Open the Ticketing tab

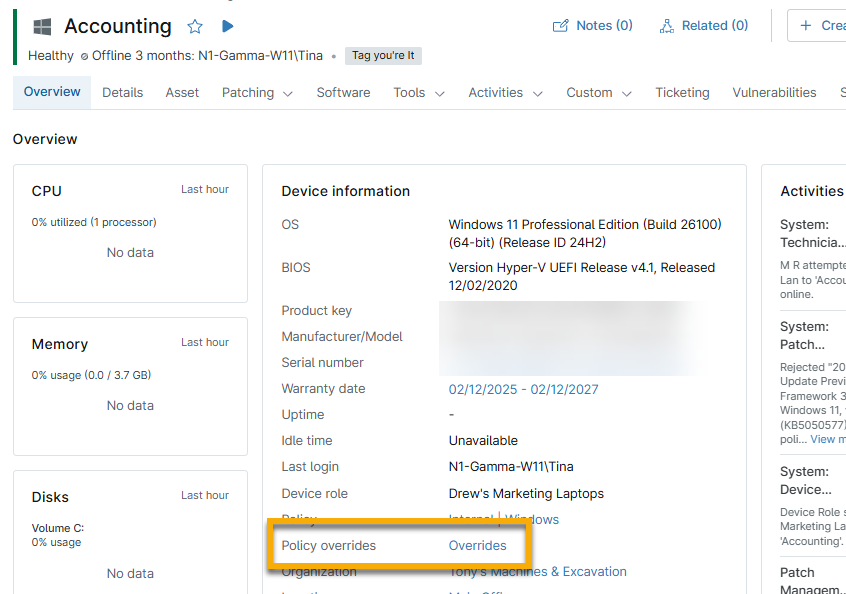(x=682, y=92)
